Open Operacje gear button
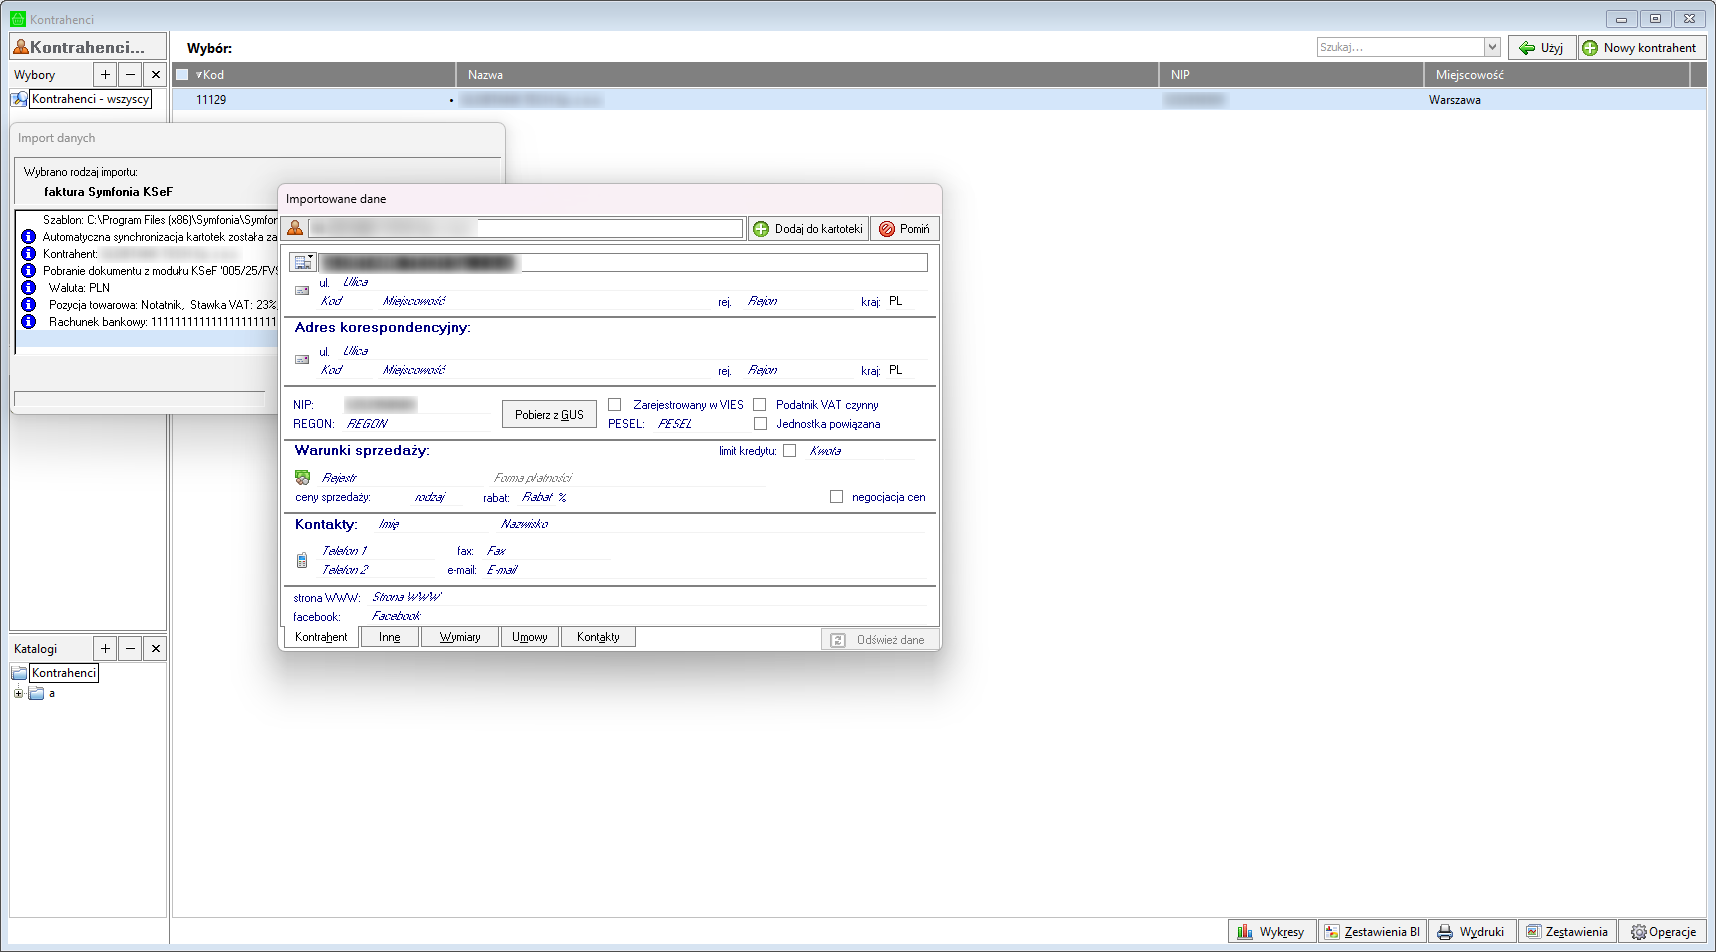1716x952 pixels. click(1662, 932)
